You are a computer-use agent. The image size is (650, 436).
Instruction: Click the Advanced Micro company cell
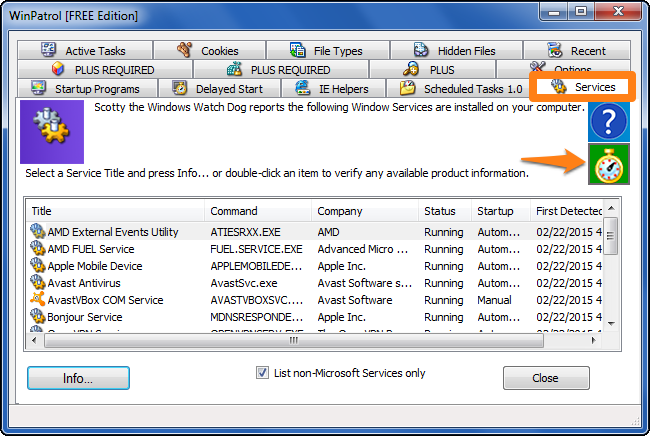click(363, 249)
